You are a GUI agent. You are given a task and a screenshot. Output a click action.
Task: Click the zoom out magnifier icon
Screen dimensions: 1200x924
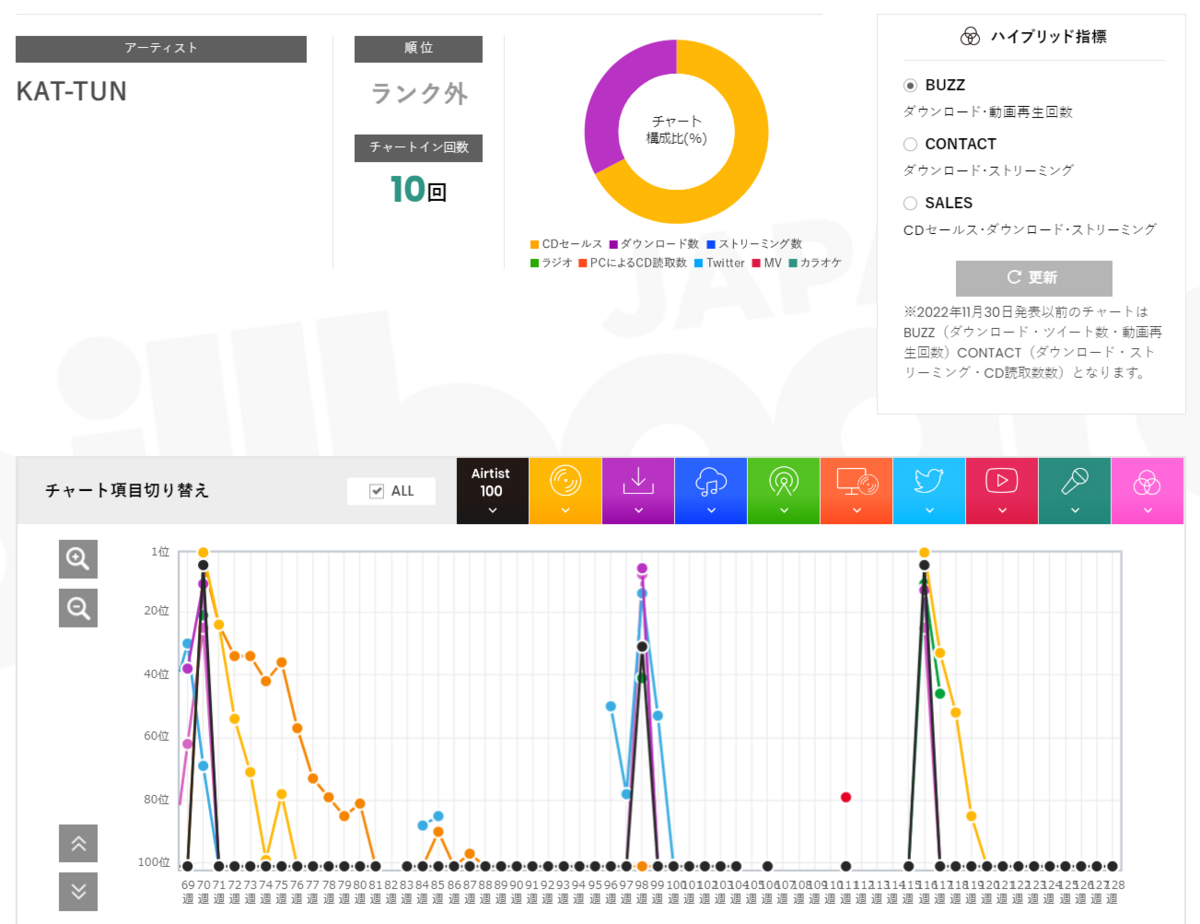coord(78,608)
